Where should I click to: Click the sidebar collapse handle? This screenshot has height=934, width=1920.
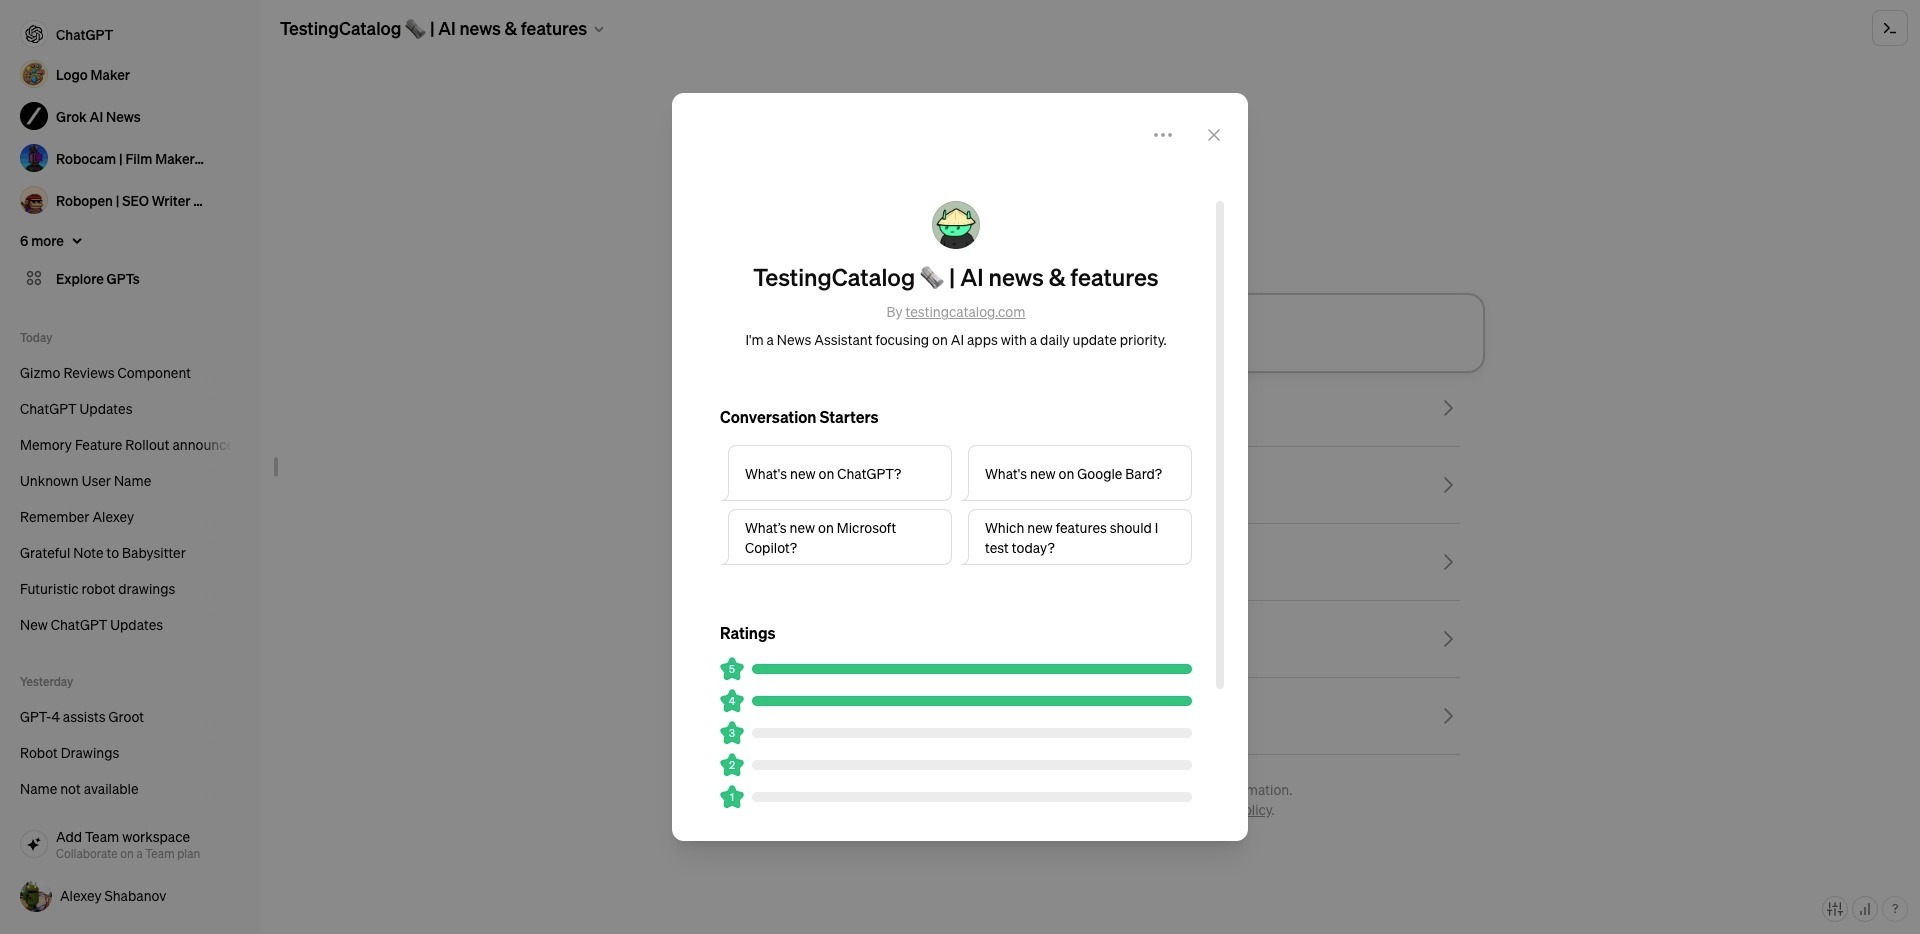click(276, 467)
